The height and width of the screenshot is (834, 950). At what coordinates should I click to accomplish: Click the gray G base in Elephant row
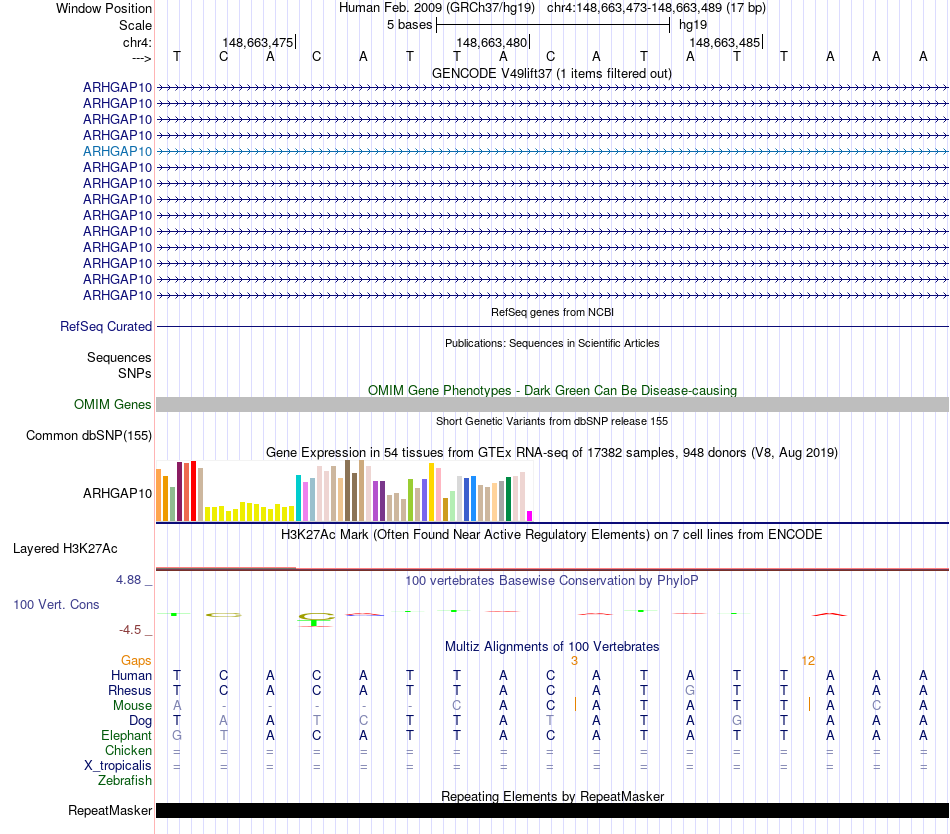[177, 735]
